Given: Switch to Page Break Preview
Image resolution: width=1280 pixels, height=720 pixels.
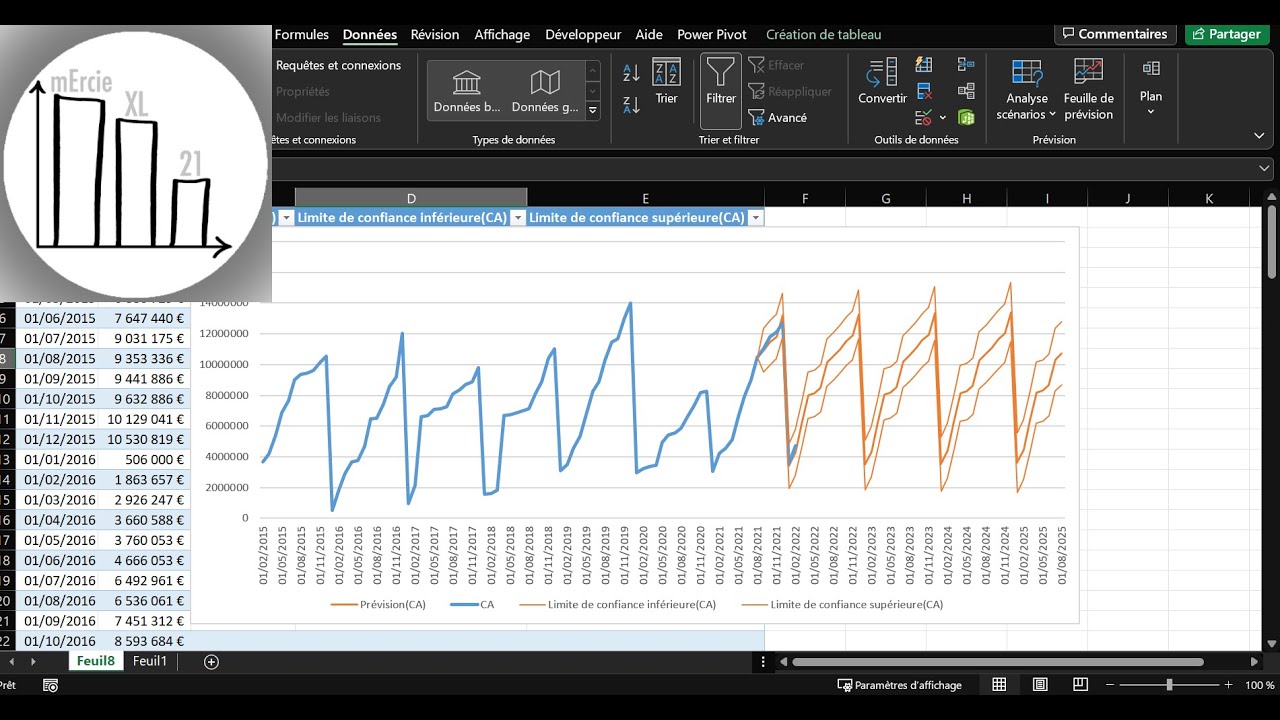Looking at the screenshot, I should coord(1080,685).
